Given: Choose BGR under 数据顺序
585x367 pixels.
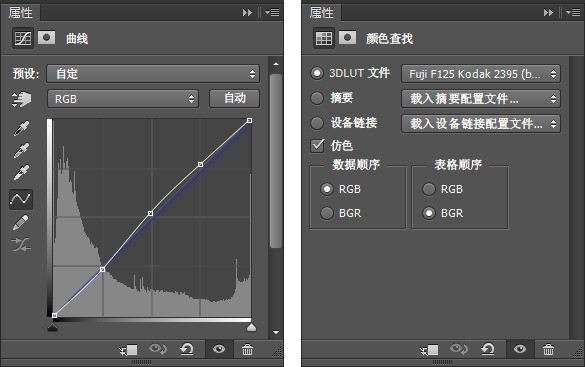Looking at the screenshot, I should coord(327,213).
